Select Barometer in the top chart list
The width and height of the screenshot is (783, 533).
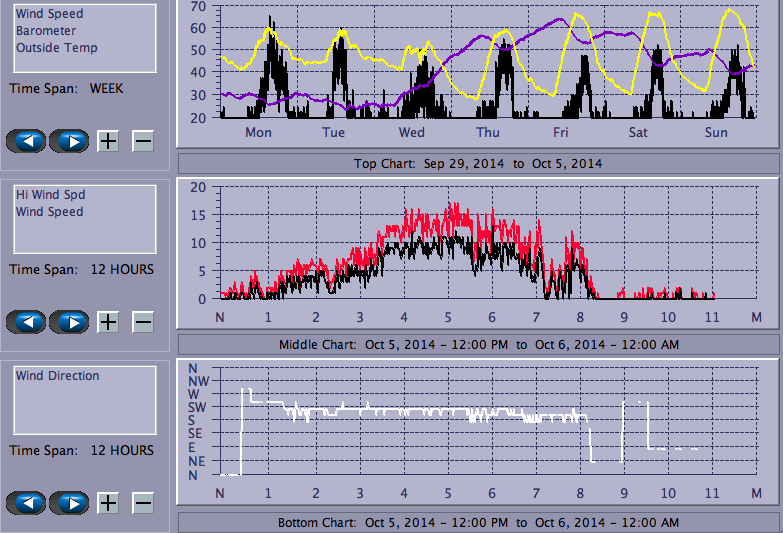pyautogui.click(x=45, y=31)
